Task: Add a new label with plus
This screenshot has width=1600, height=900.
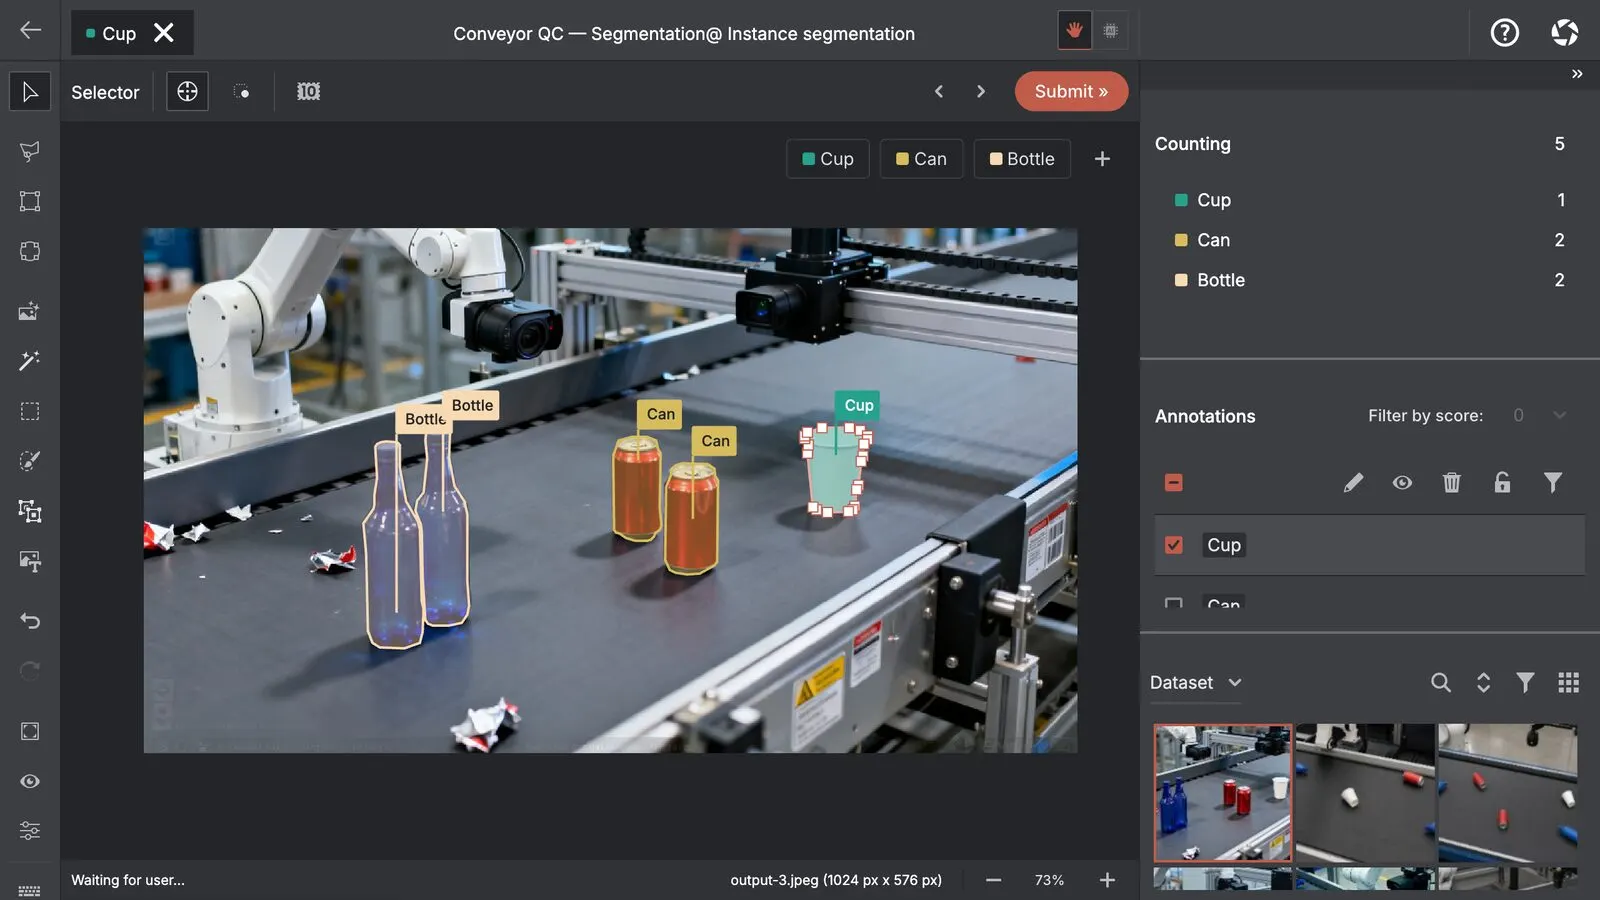Action: 1102,159
